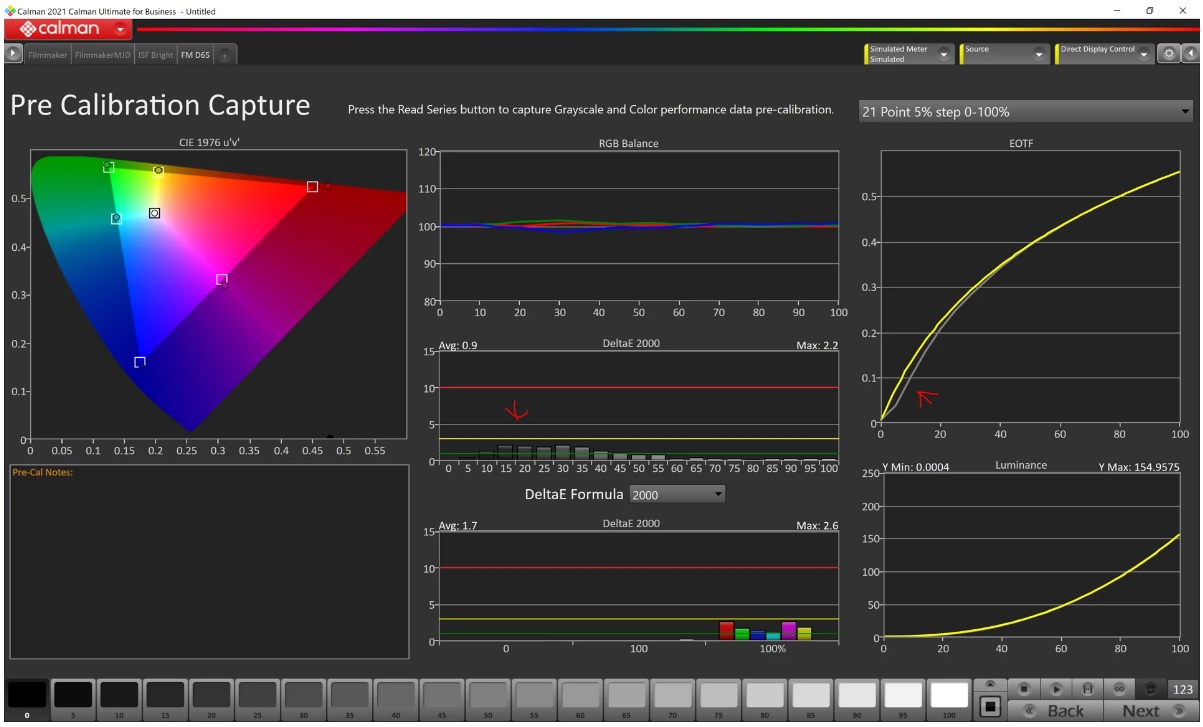Select the 45% grayscale patch
Screen dimensions: 1203x727
click(442, 698)
